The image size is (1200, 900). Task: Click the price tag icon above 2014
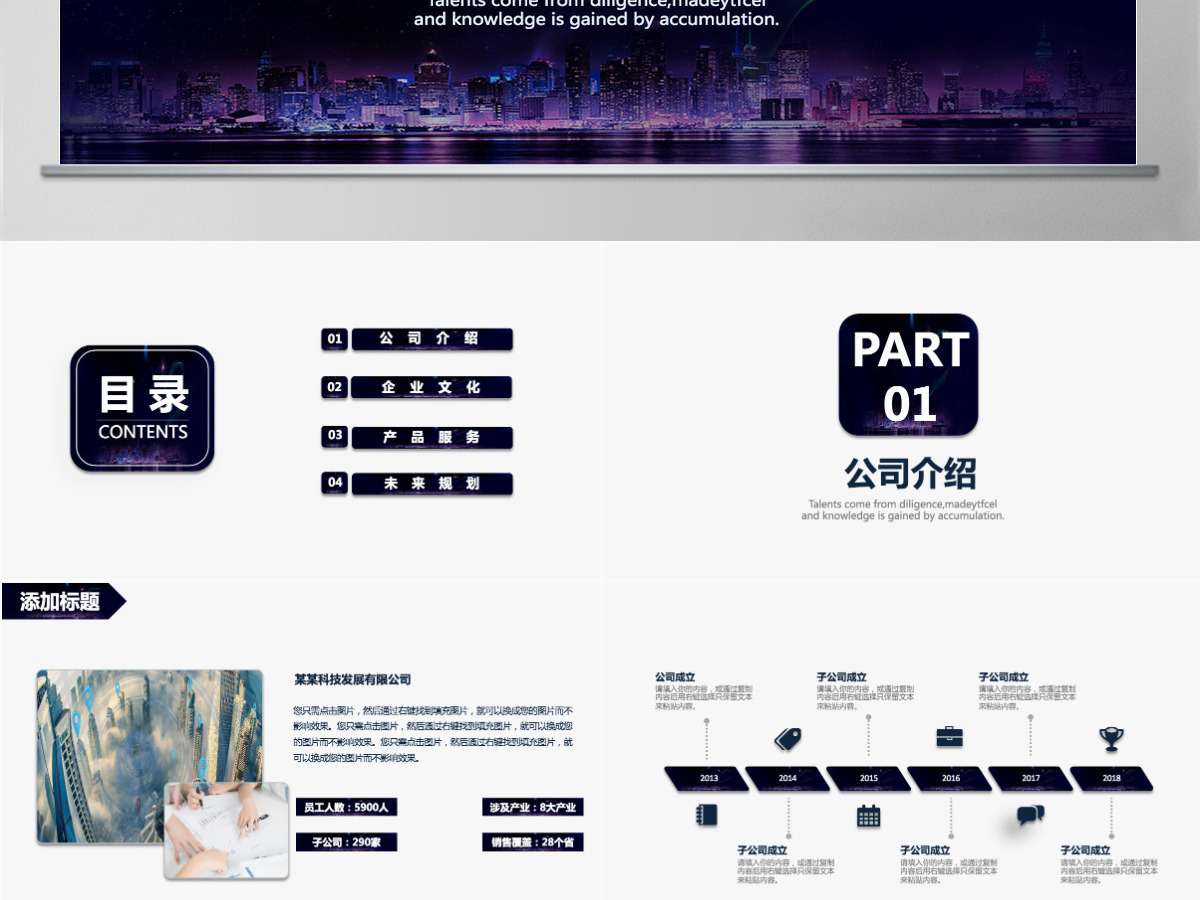click(x=788, y=739)
